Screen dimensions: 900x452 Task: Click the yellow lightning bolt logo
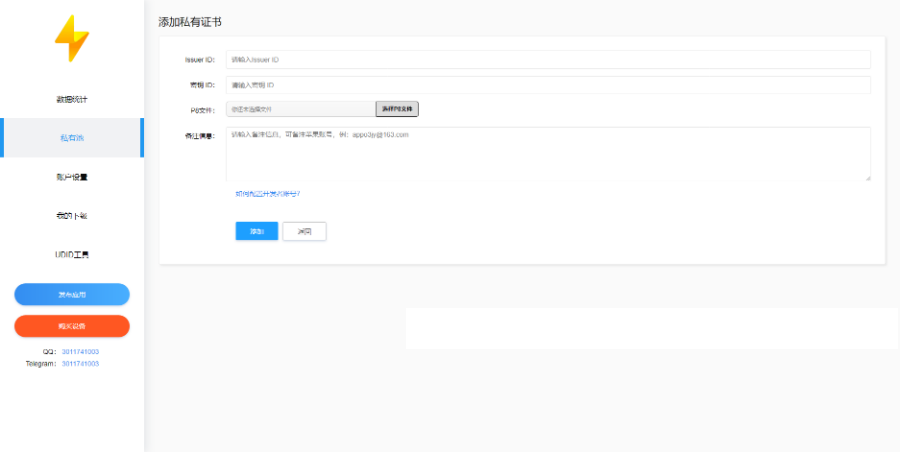coord(72,38)
